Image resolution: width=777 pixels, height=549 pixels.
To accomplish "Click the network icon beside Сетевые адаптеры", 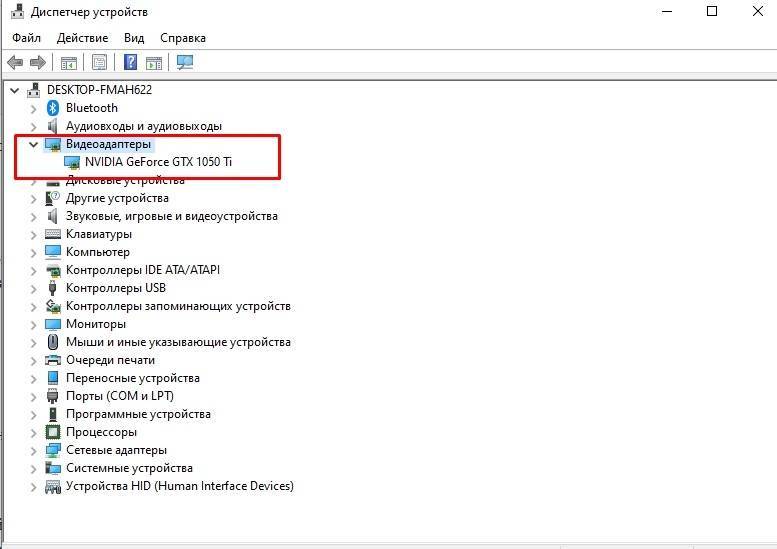I will (x=53, y=450).
